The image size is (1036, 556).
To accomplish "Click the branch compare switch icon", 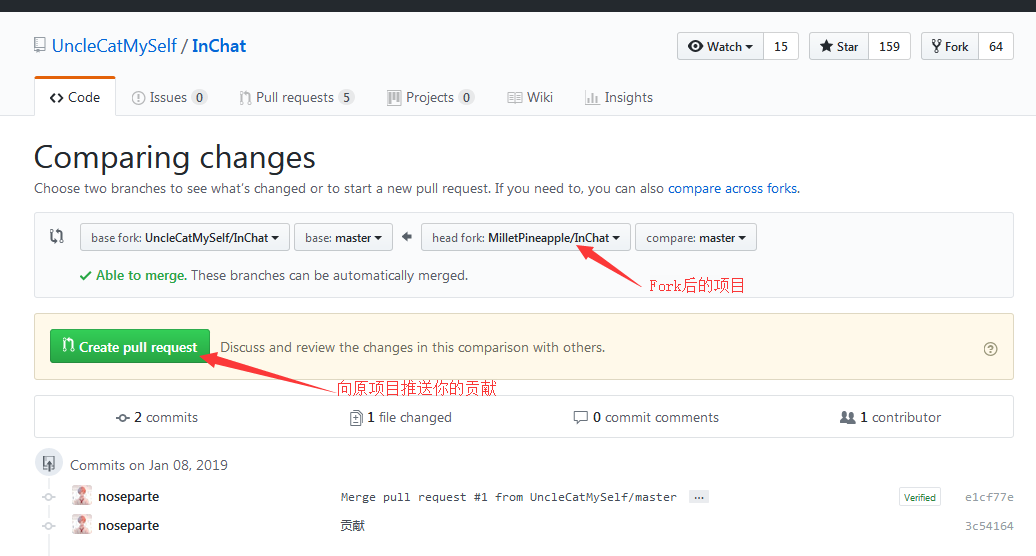I will click(x=57, y=236).
